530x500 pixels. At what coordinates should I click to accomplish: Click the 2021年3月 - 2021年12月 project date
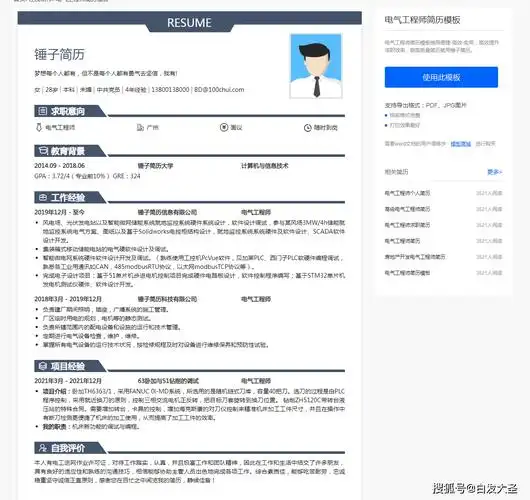(x=68, y=381)
